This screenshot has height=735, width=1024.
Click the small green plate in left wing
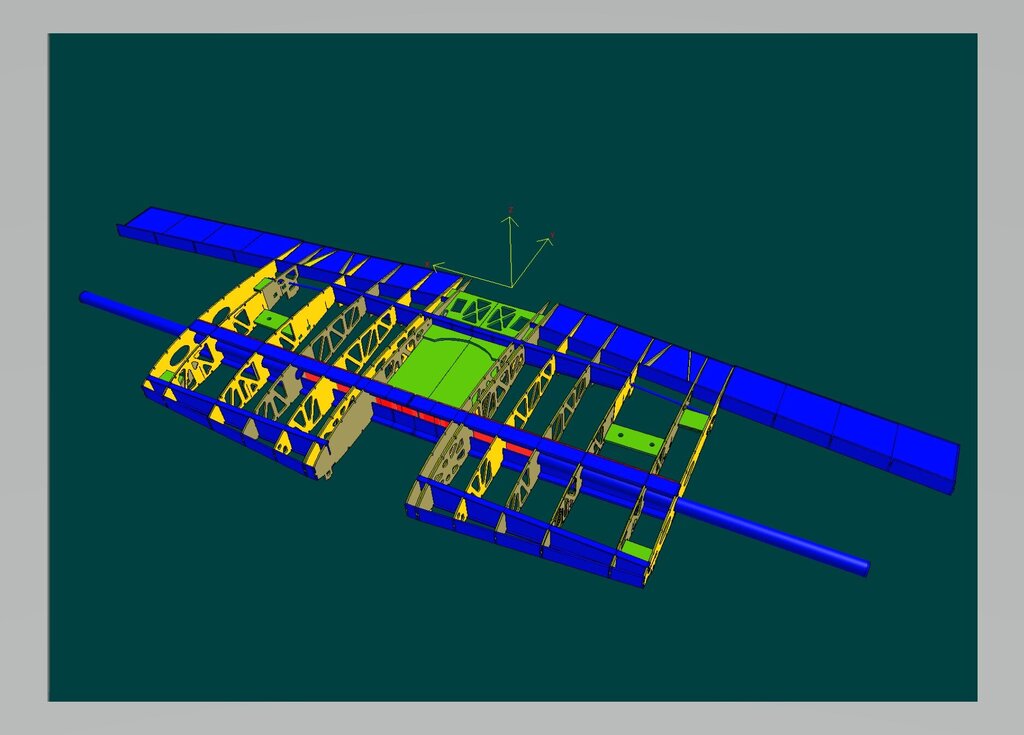[x=272, y=319]
